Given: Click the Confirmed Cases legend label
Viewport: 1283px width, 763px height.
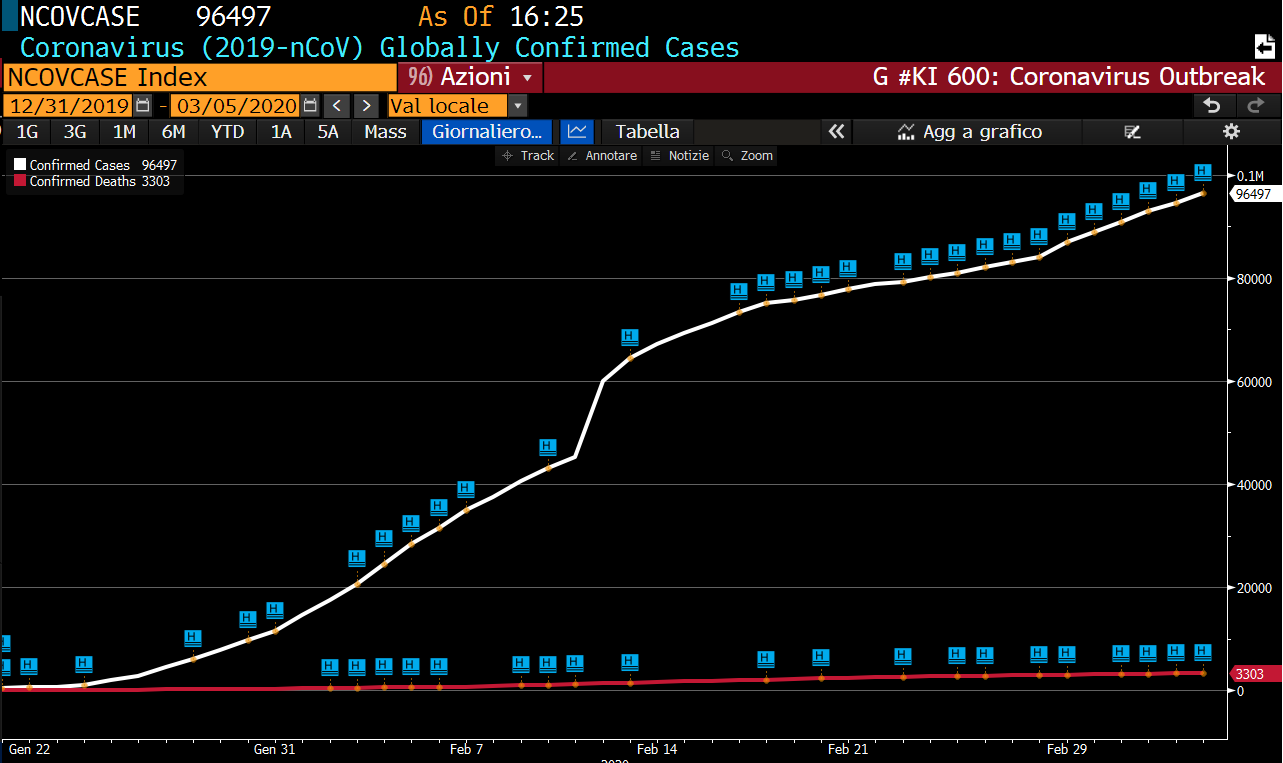Looking at the screenshot, I should (x=80, y=165).
